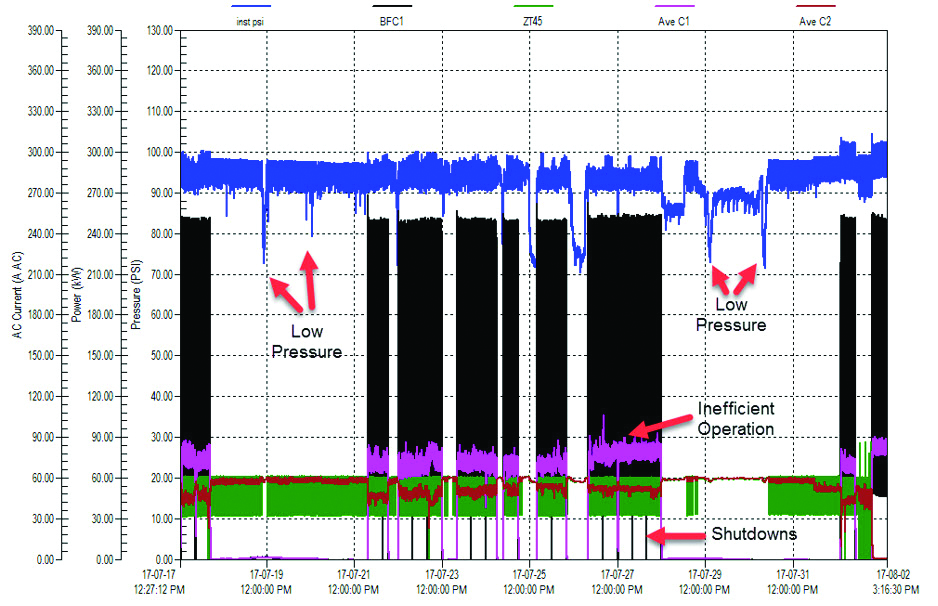
Task: Click the 'Inefficient Operation' annotation text
Action: point(736,419)
